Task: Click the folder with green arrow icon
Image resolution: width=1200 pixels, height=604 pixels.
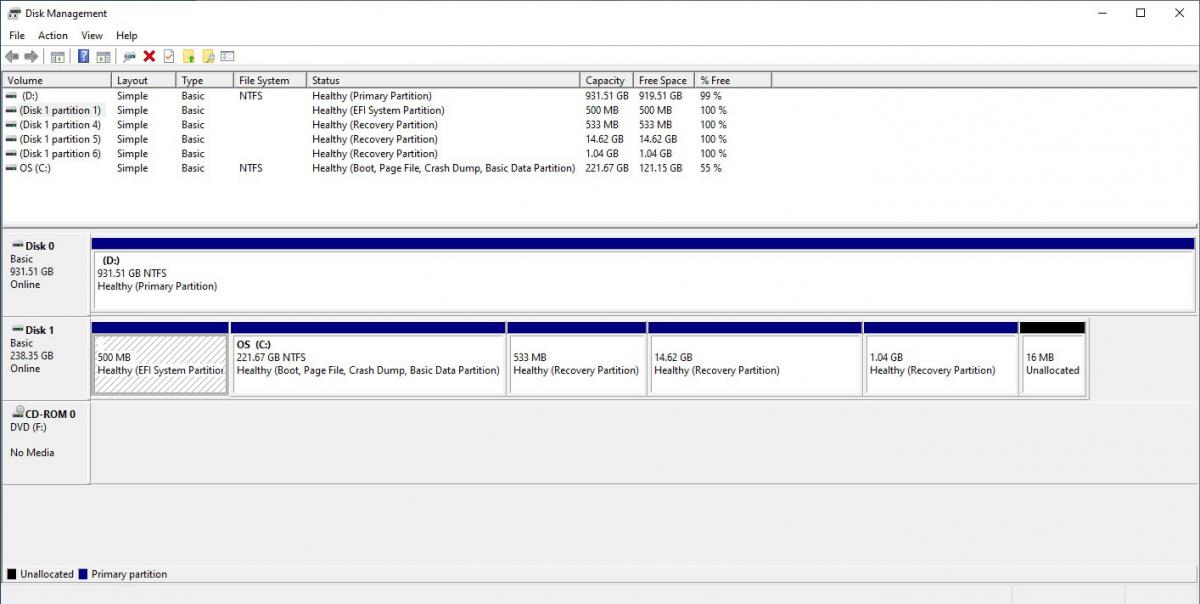Action: click(x=189, y=57)
